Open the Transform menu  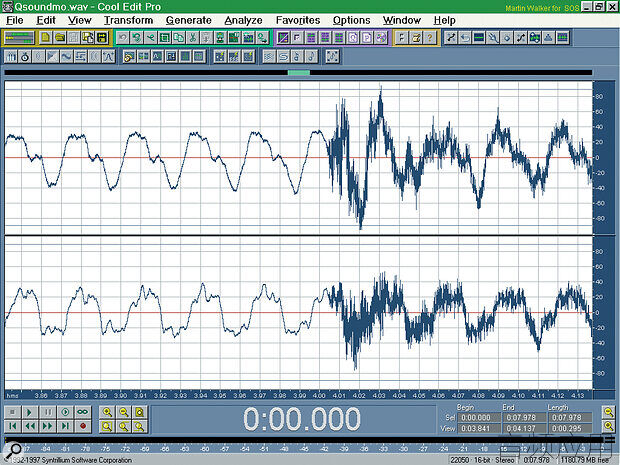pos(129,20)
